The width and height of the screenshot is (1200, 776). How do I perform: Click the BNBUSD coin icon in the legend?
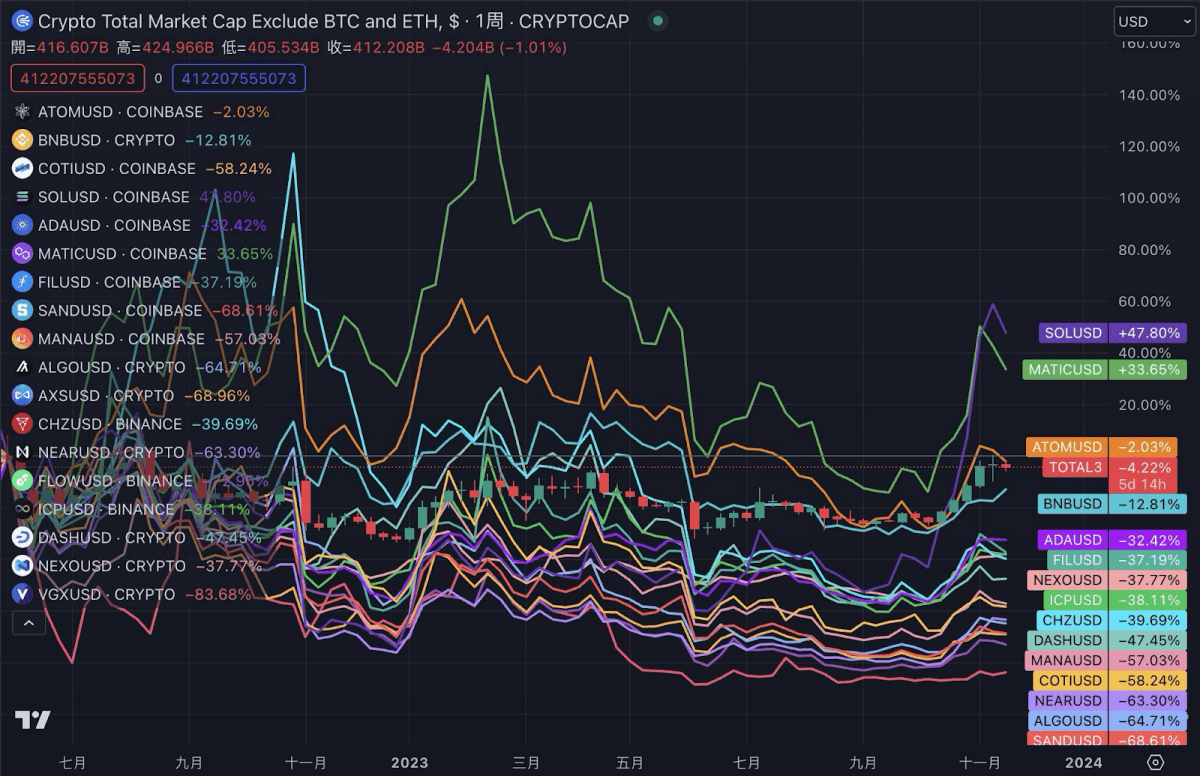click(x=22, y=140)
